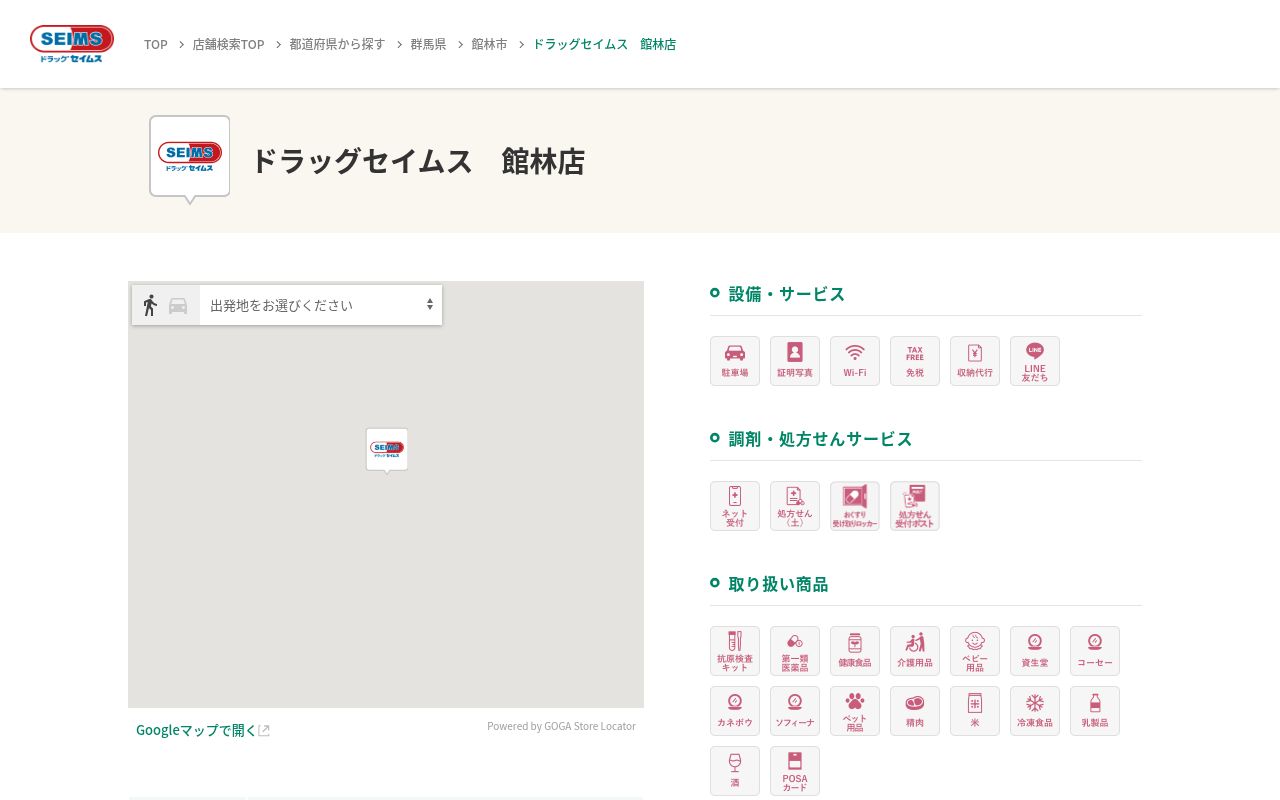Click the コーセー cosmetics icon

[x=1095, y=651]
